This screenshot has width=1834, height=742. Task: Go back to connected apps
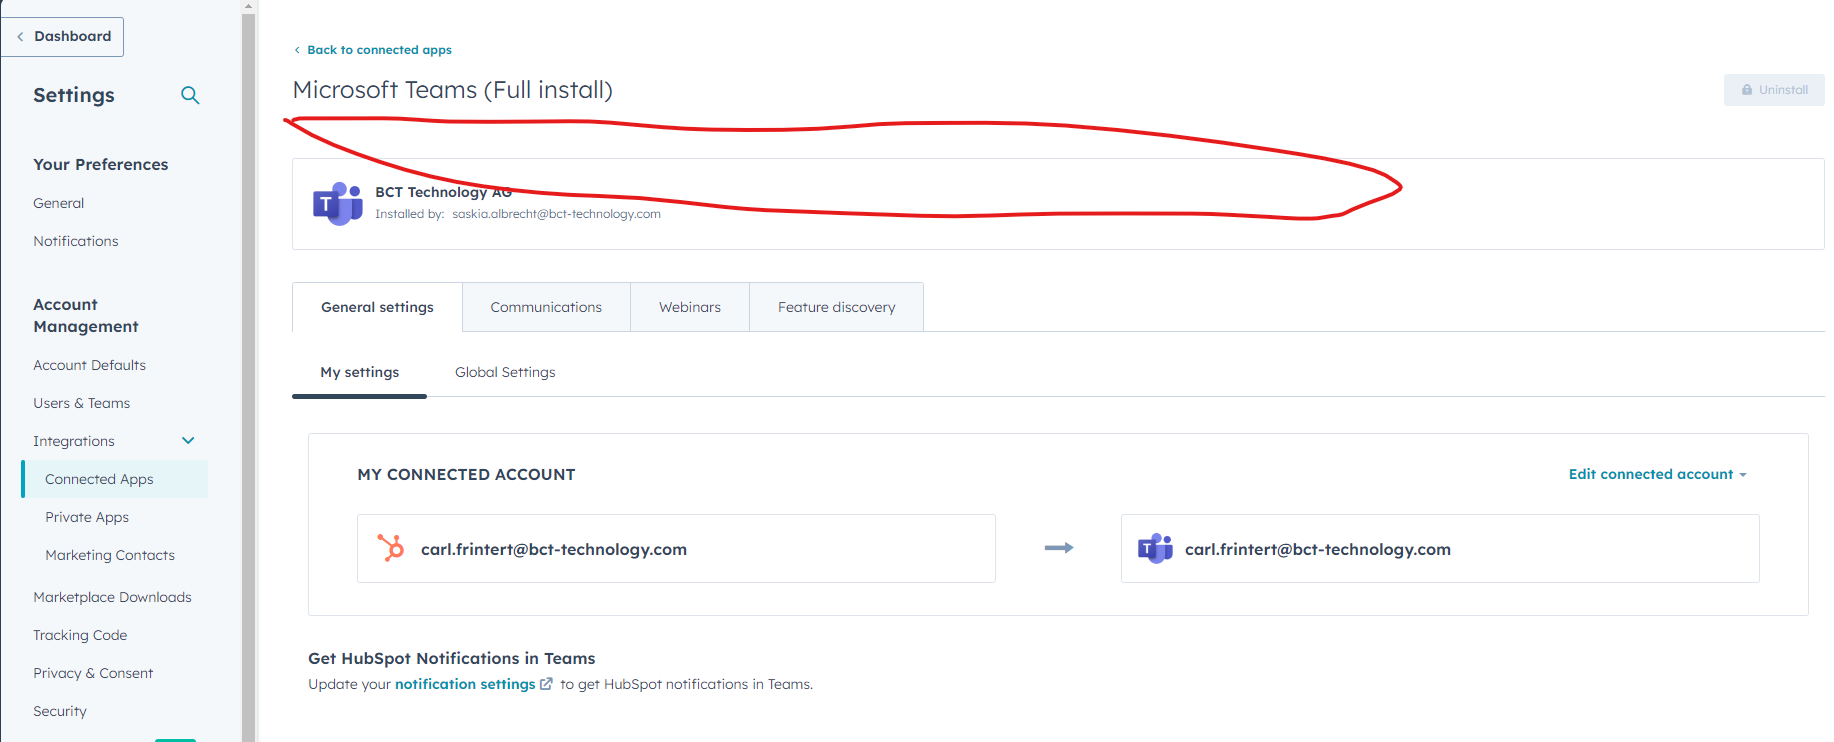(x=378, y=50)
